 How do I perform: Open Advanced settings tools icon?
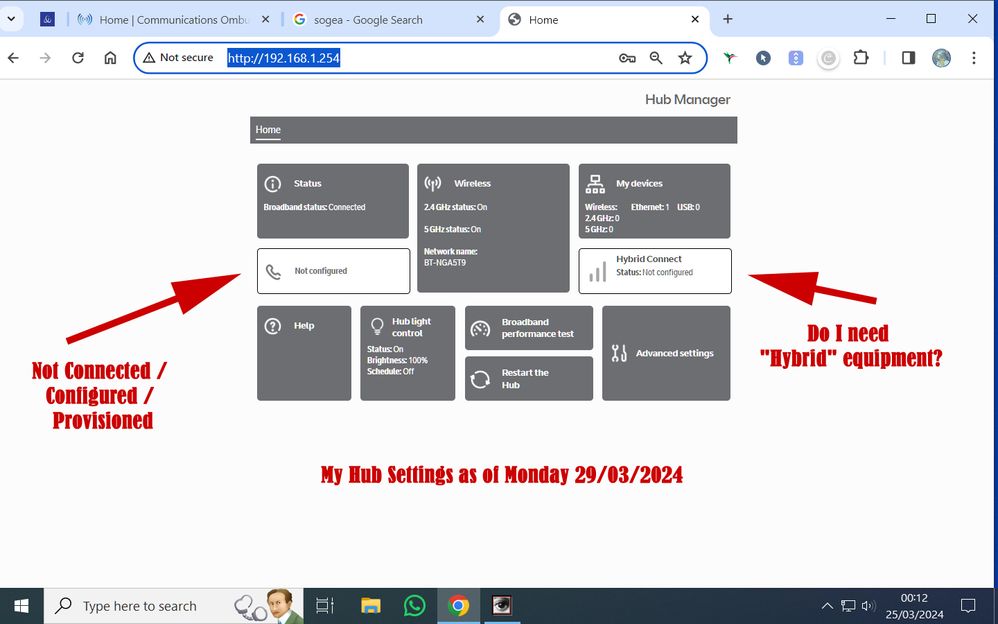coord(619,353)
